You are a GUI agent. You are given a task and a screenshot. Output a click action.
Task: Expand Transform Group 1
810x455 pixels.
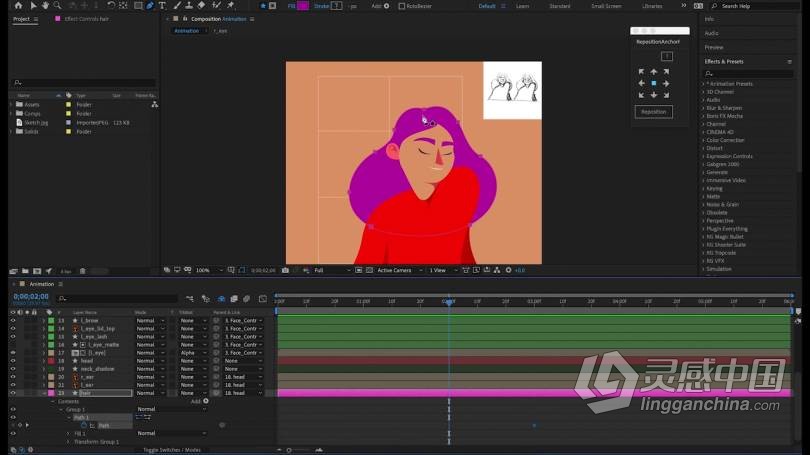(x=68, y=442)
